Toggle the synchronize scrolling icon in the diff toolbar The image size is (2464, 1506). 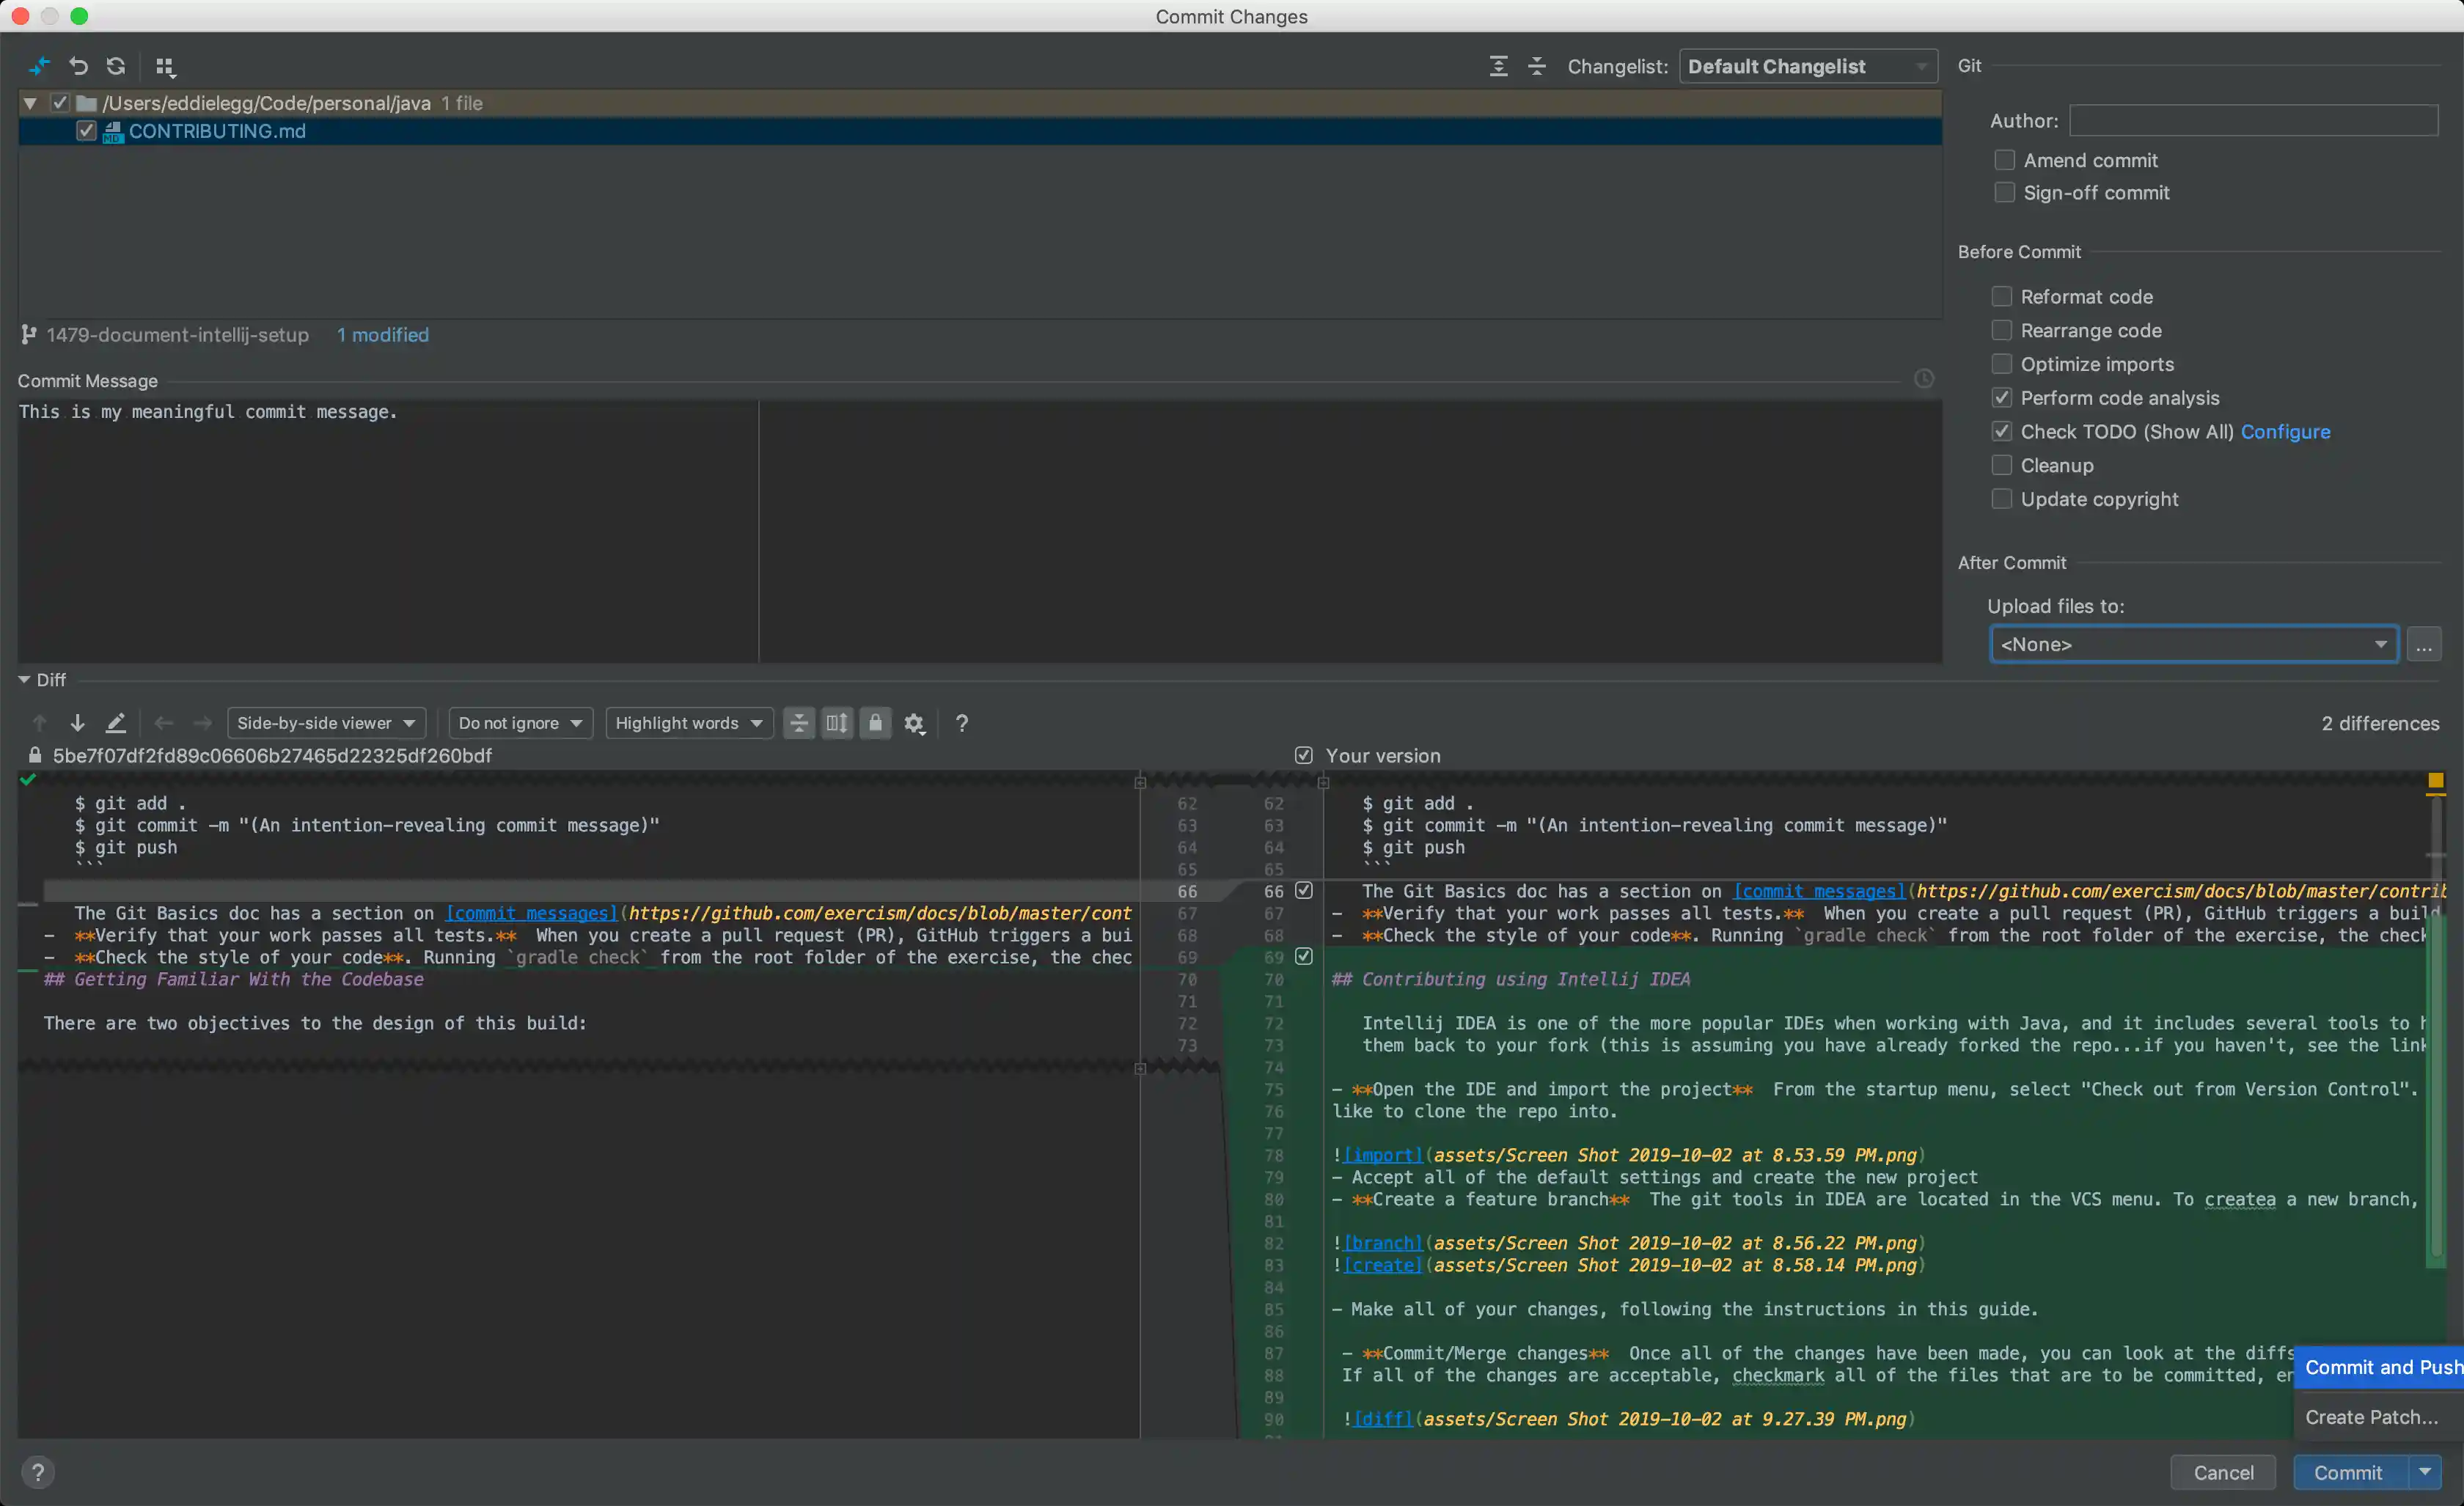[837, 723]
